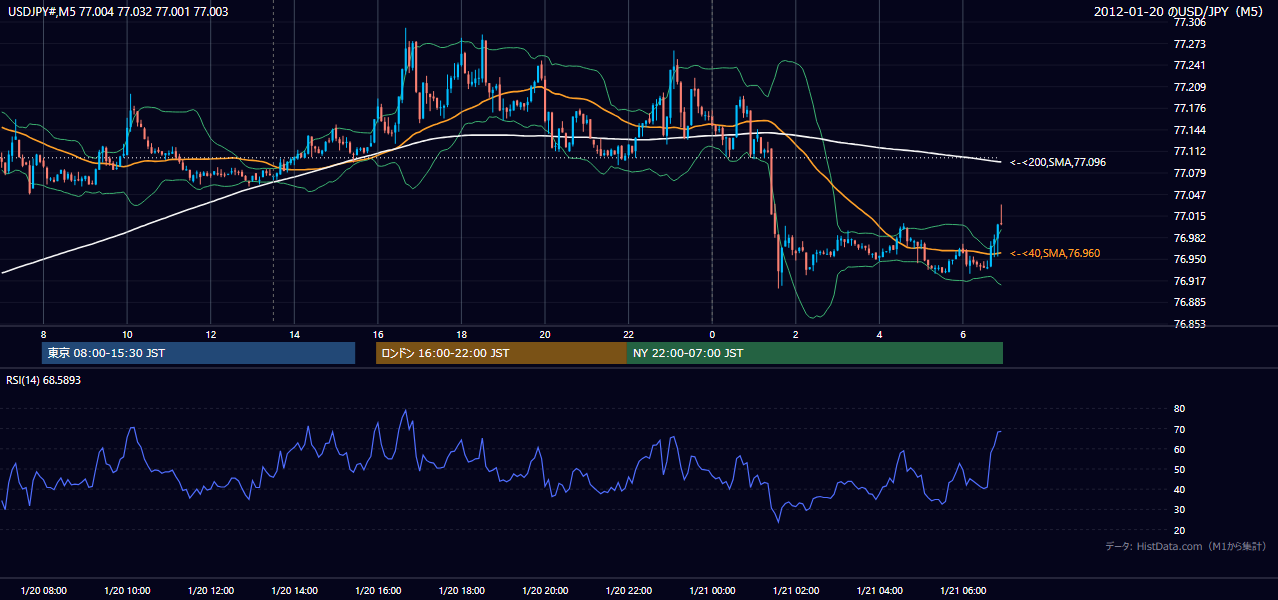The width and height of the screenshot is (1278, 600).
Task: Click the hour 16 label under the price chart
Action: pyautogui.click(x=377, y=334)
